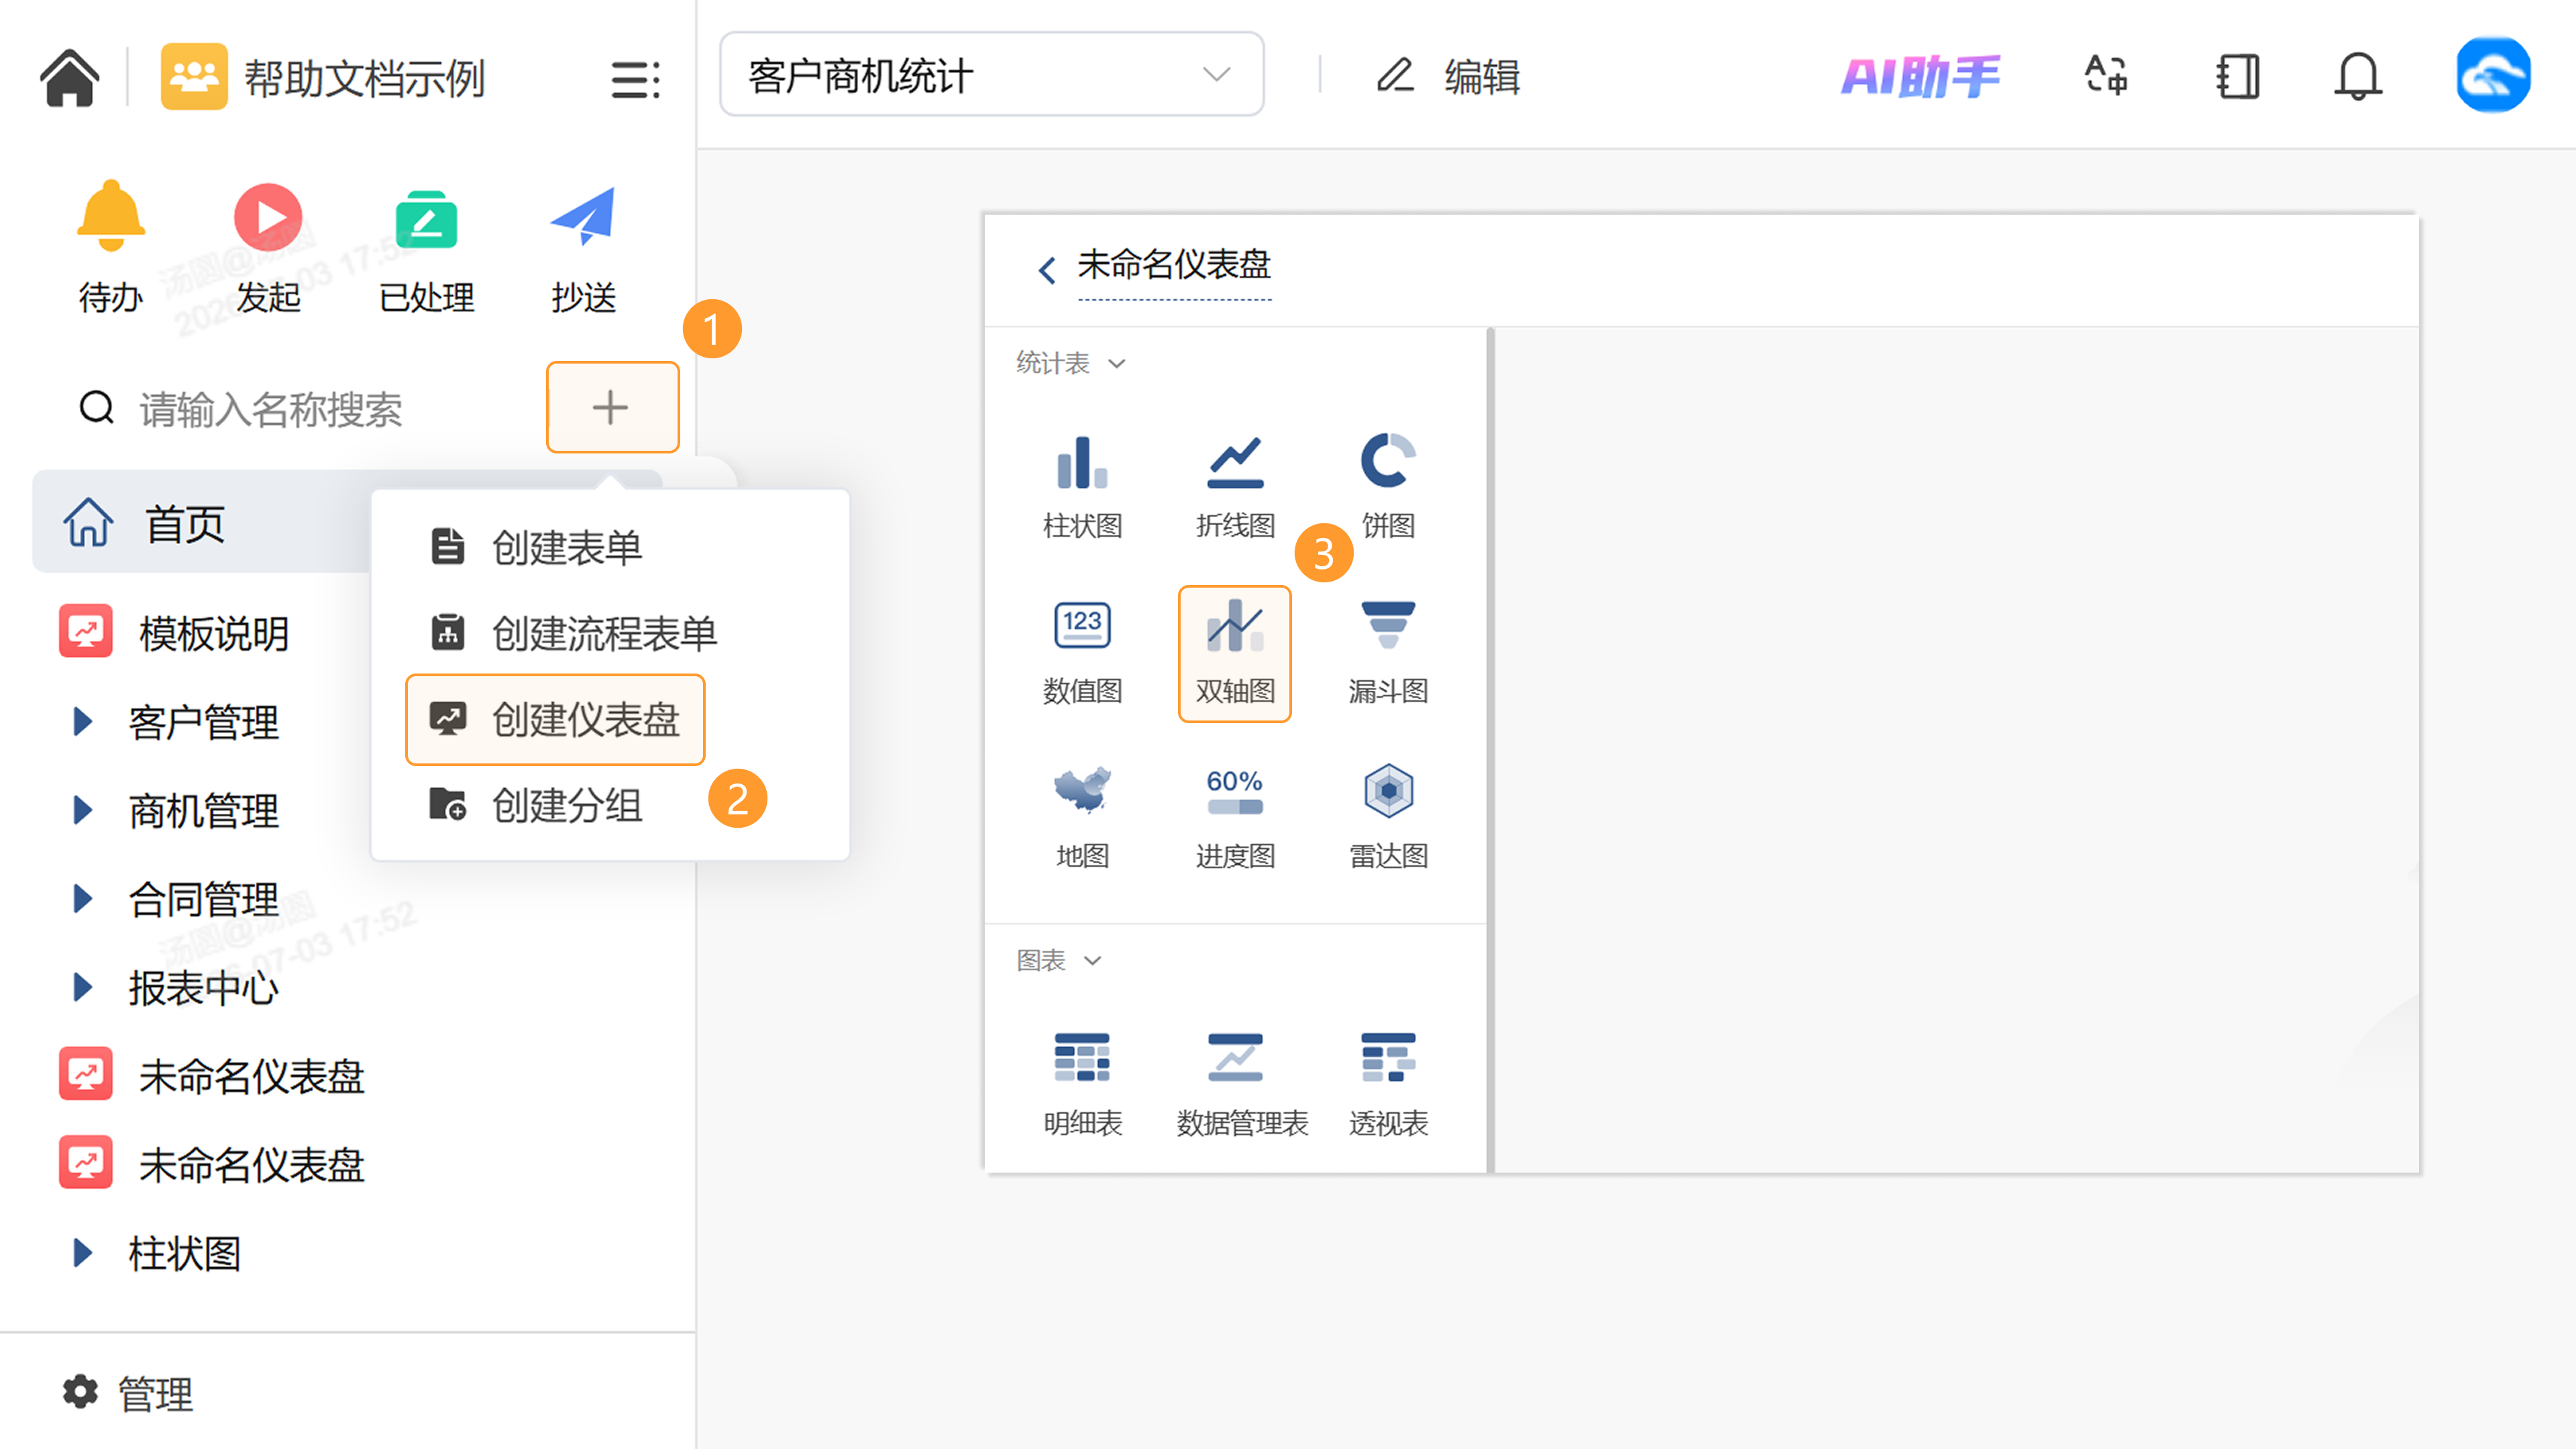
Task: Open 管理 settings at bottom
Action: [x=128, y=1393]
